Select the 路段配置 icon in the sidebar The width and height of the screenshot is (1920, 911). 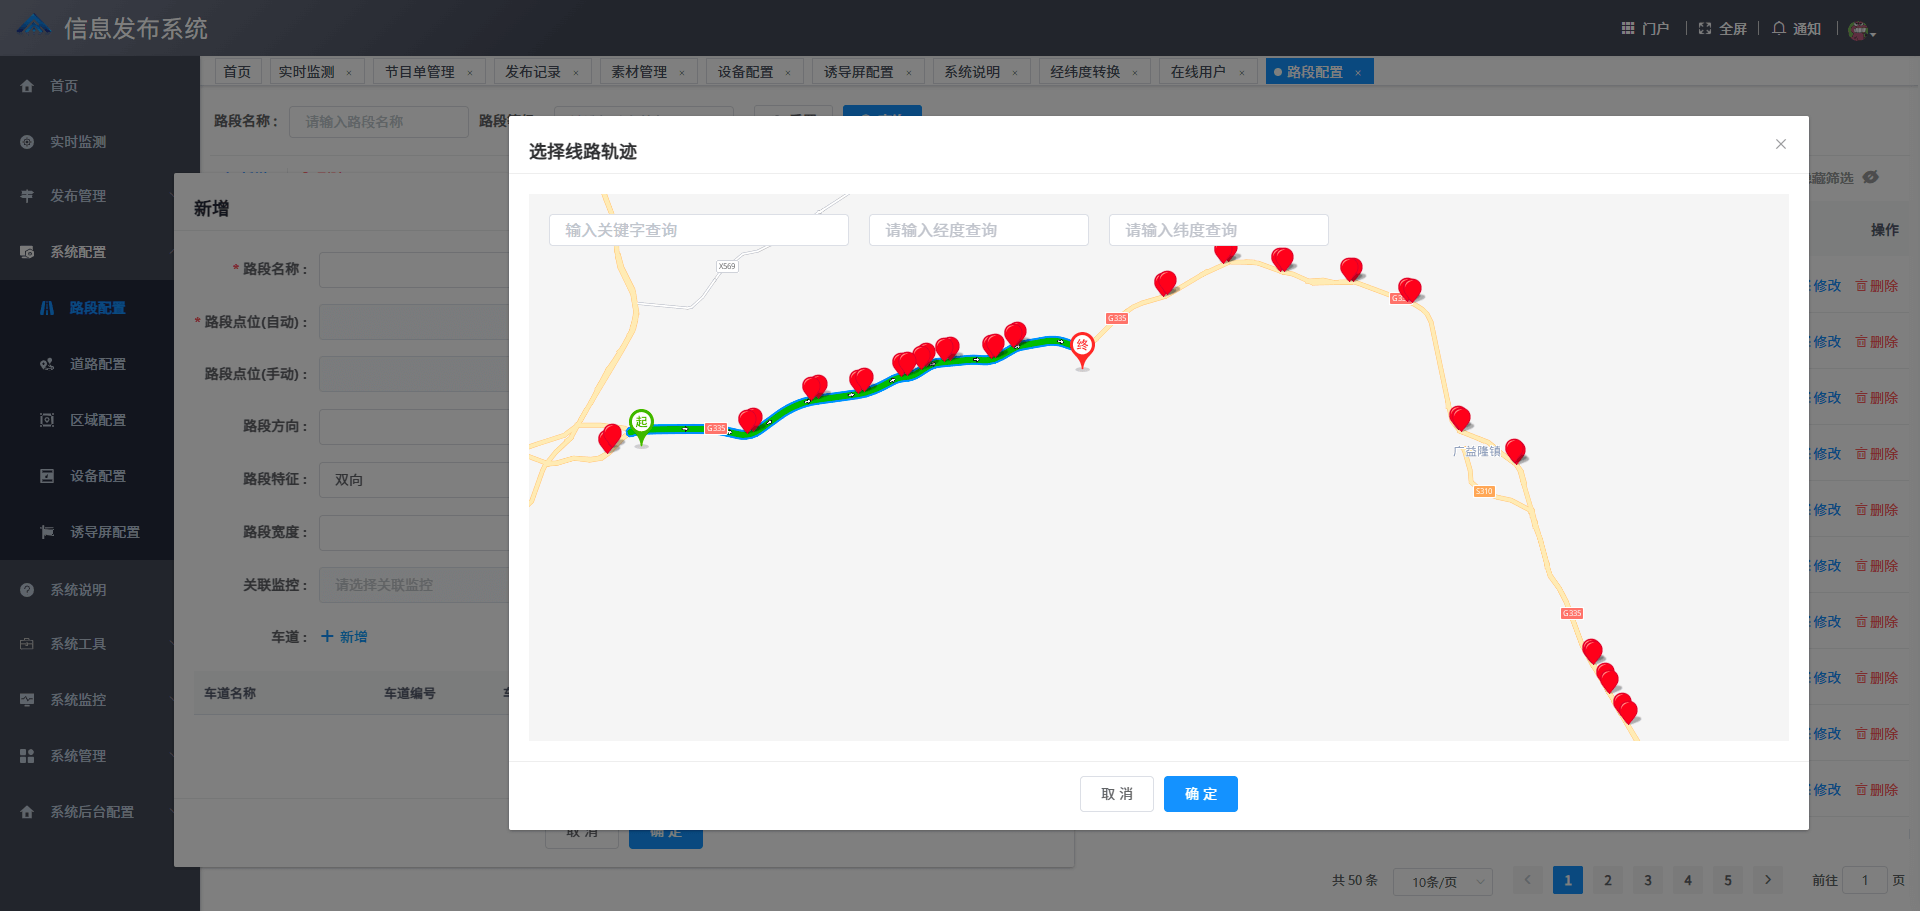click(46, 308)
